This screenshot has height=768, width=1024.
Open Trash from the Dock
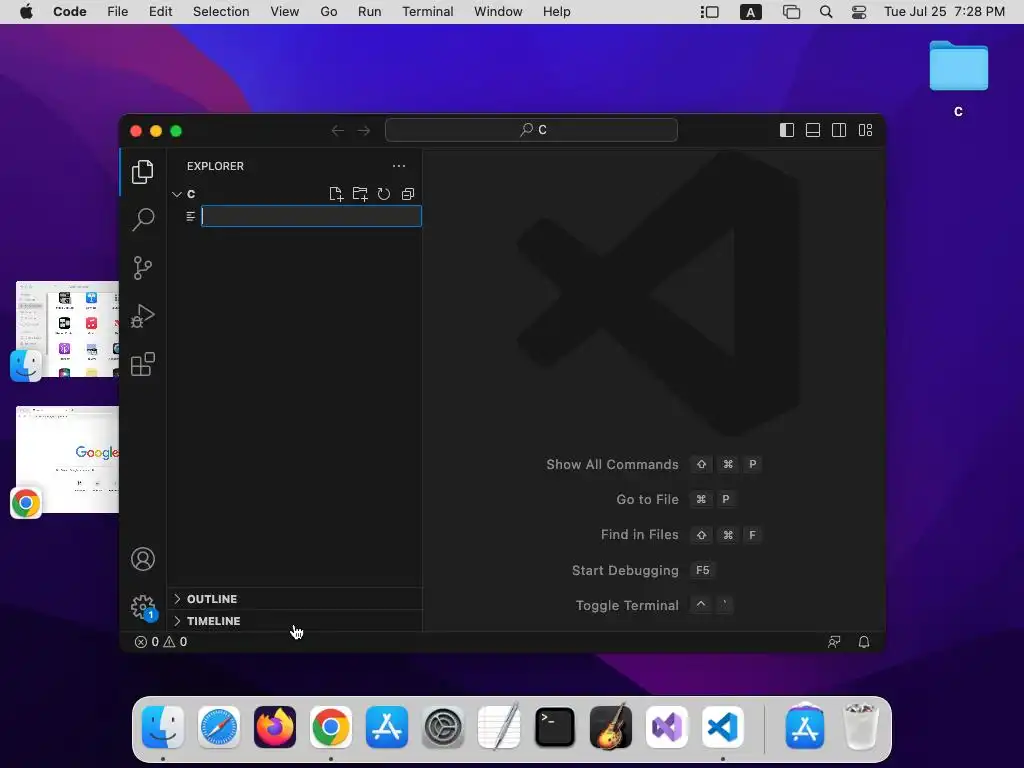[861, 727]
